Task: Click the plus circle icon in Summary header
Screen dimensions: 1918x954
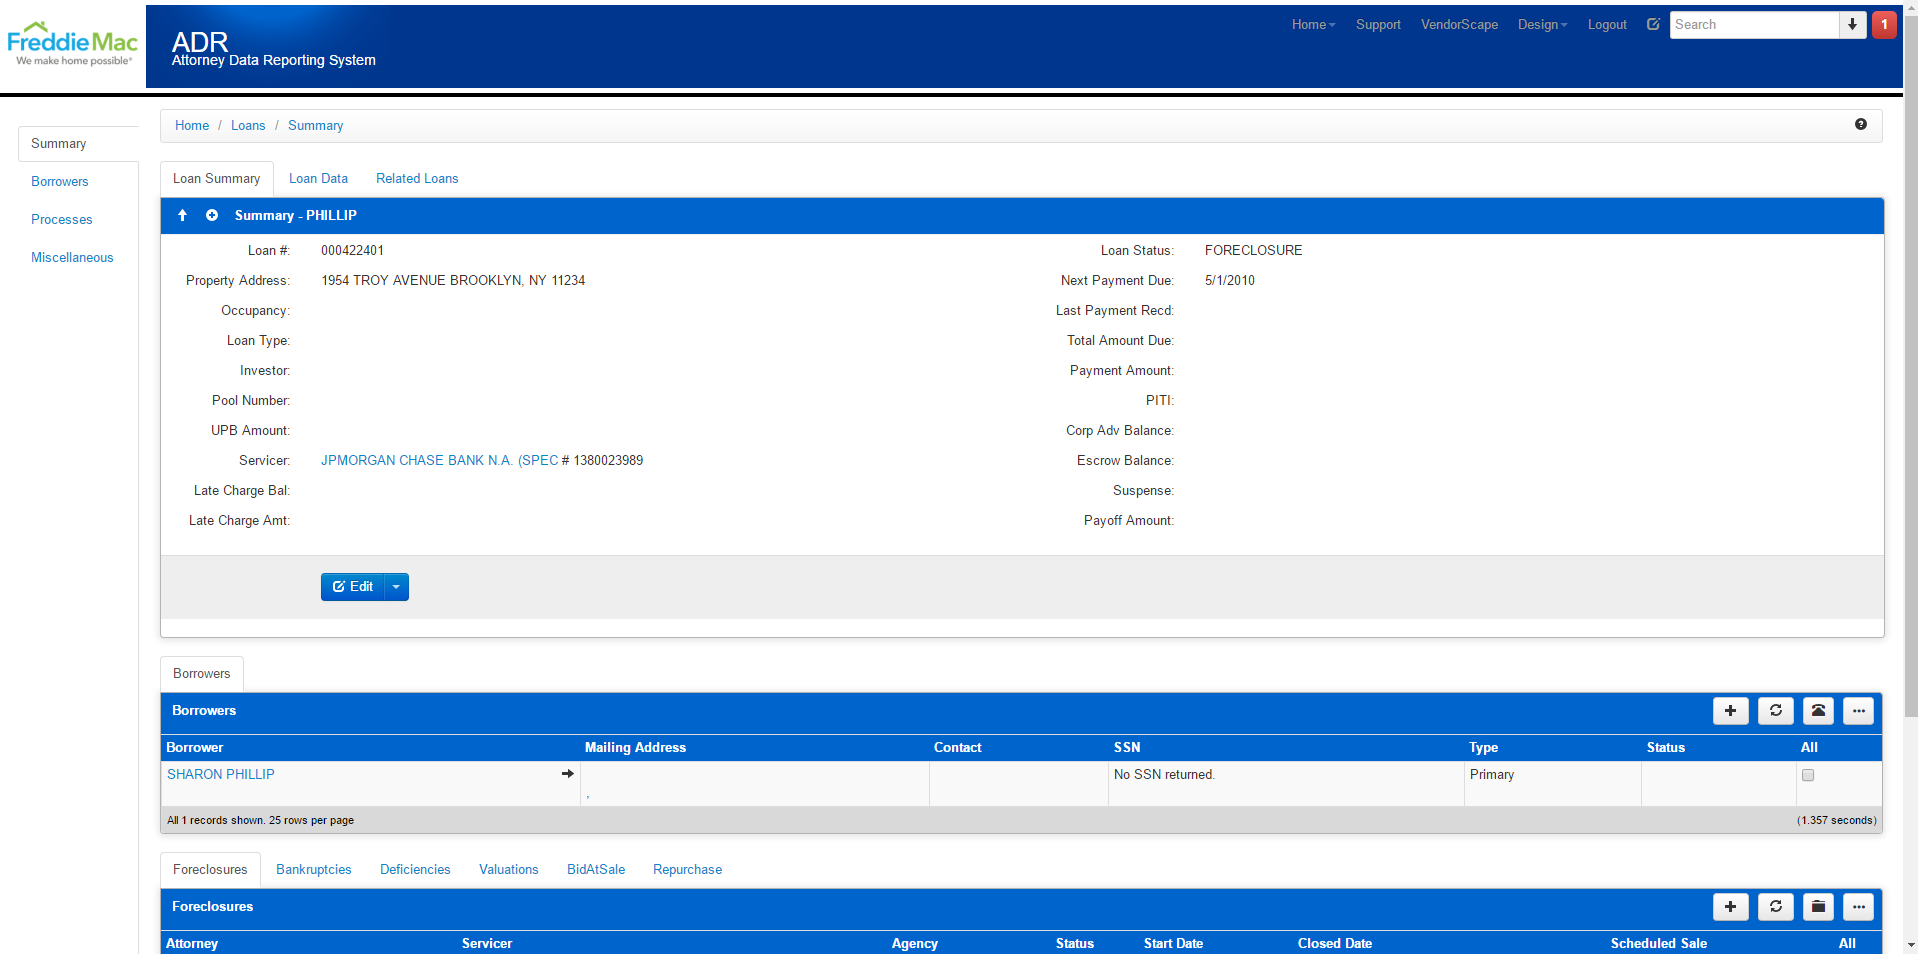Action: 212,215
